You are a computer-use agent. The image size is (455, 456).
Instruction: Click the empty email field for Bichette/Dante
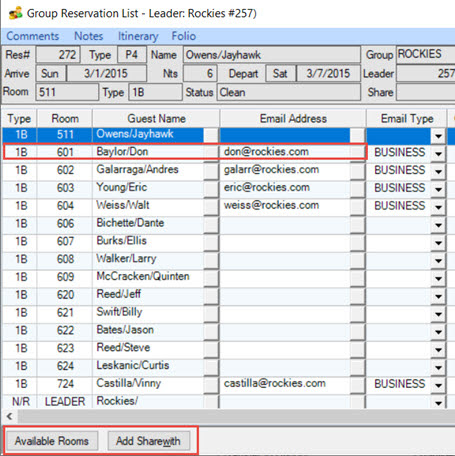pyautogui.click(x=285, y=224)
